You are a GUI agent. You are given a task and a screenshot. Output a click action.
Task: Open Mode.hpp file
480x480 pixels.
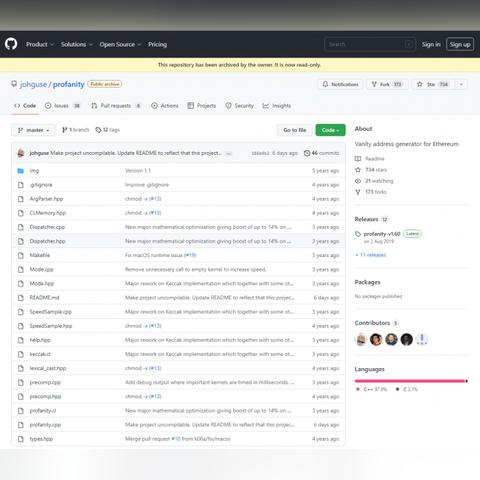(x=42, y=283)
